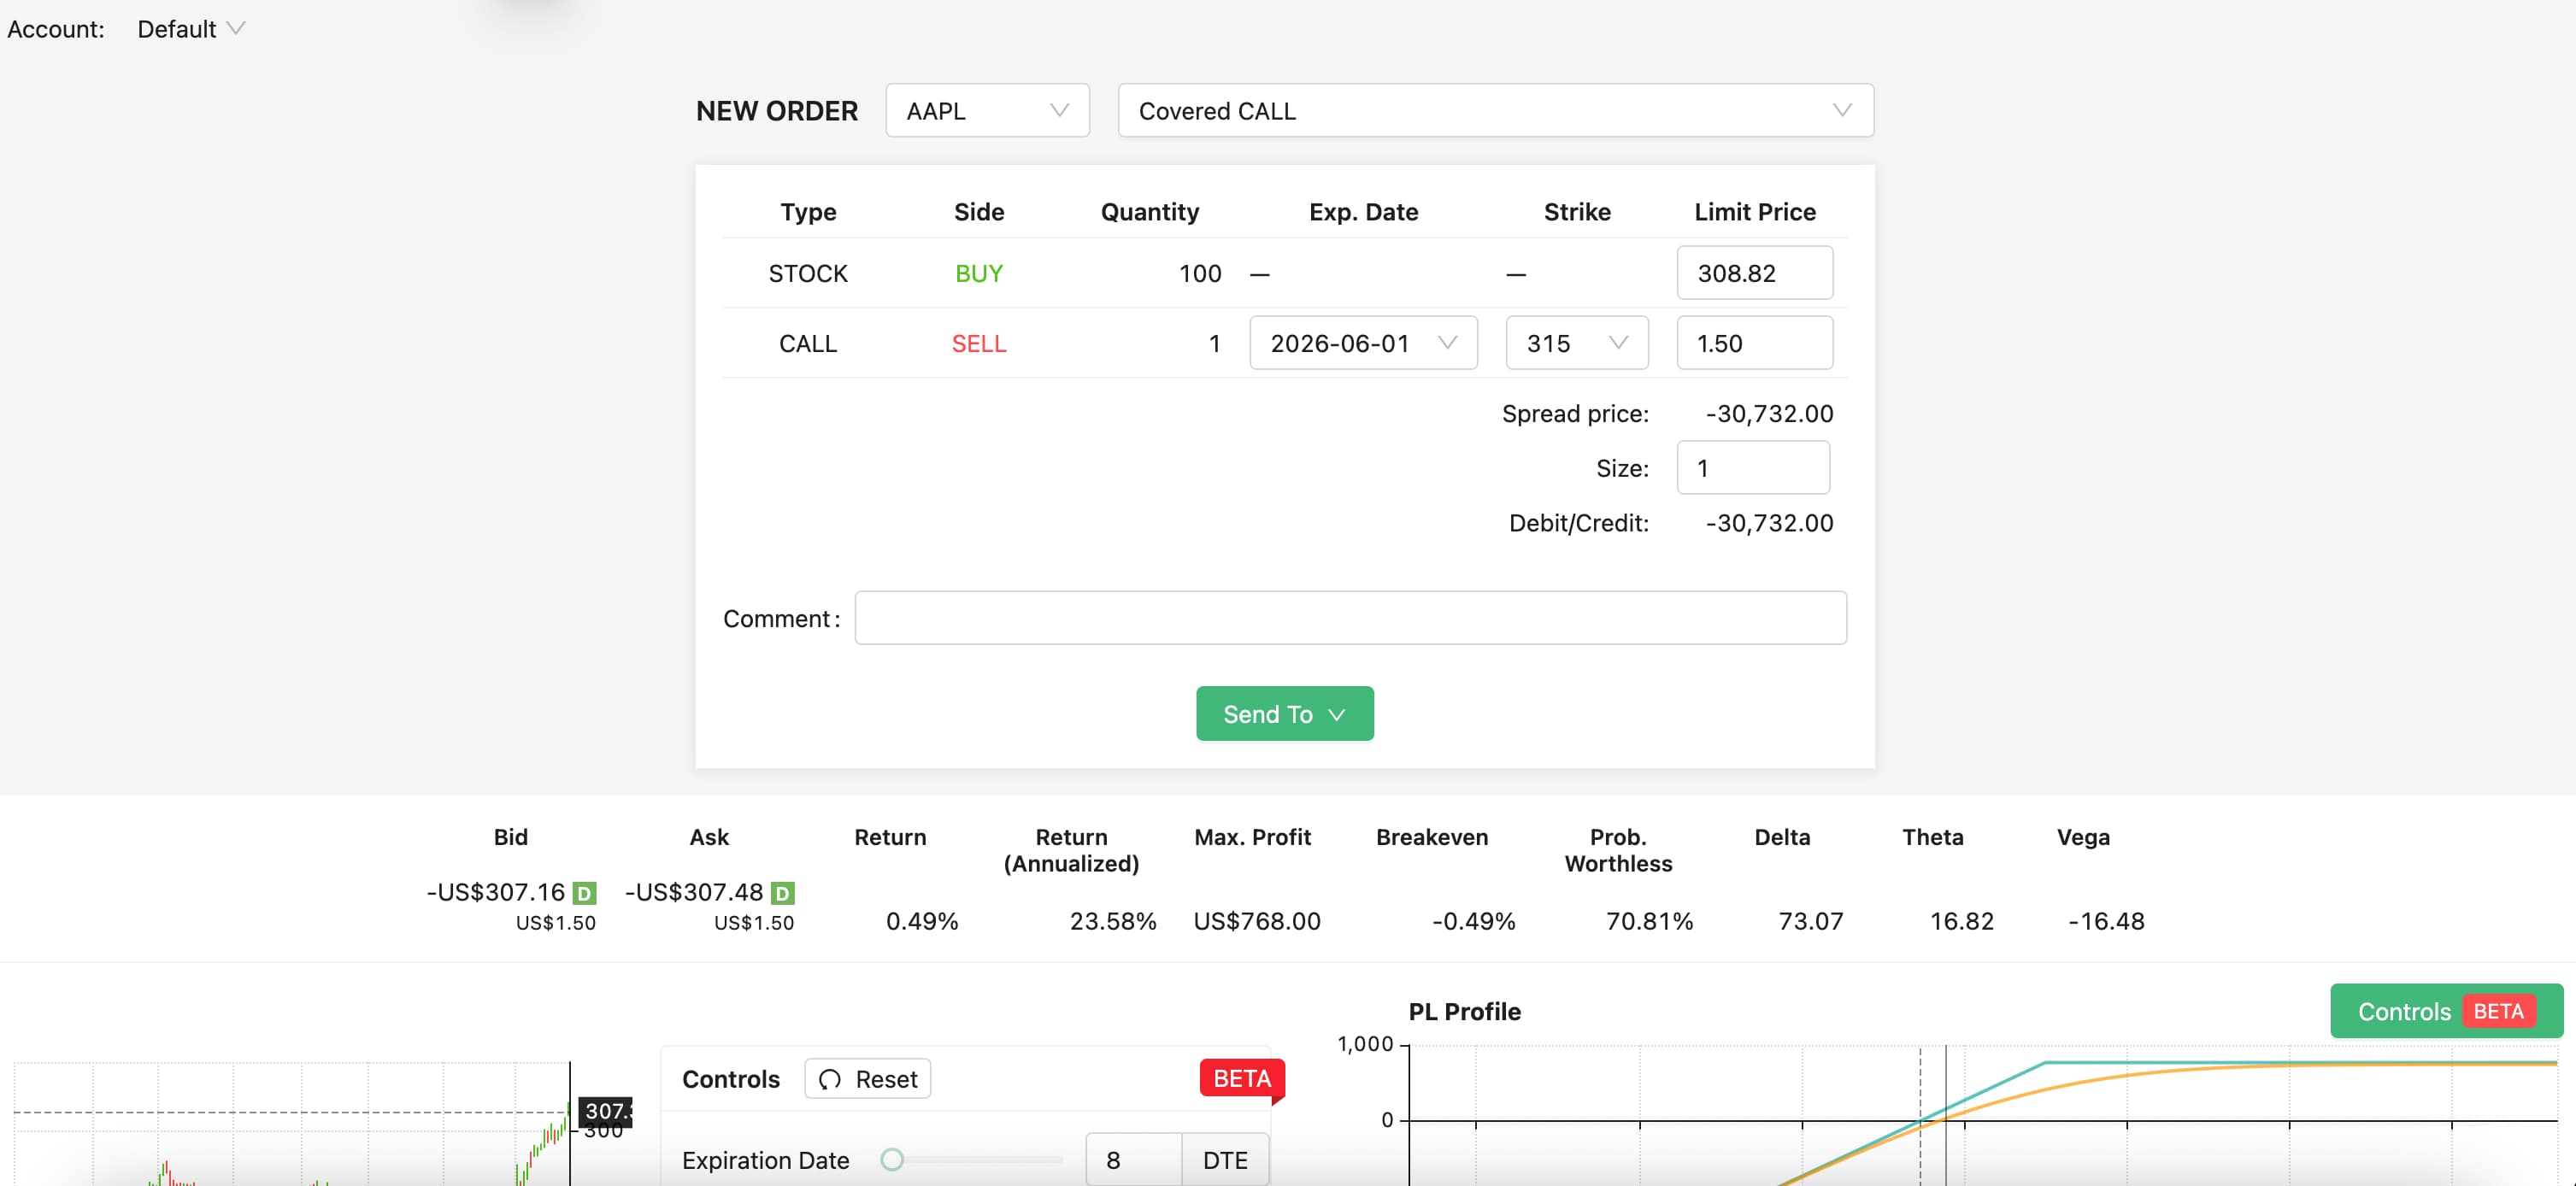This screenshot has width=2576, height=1186.
Task: Click the Size input field
Action: pyautogui.click(x=1753, y=468)
